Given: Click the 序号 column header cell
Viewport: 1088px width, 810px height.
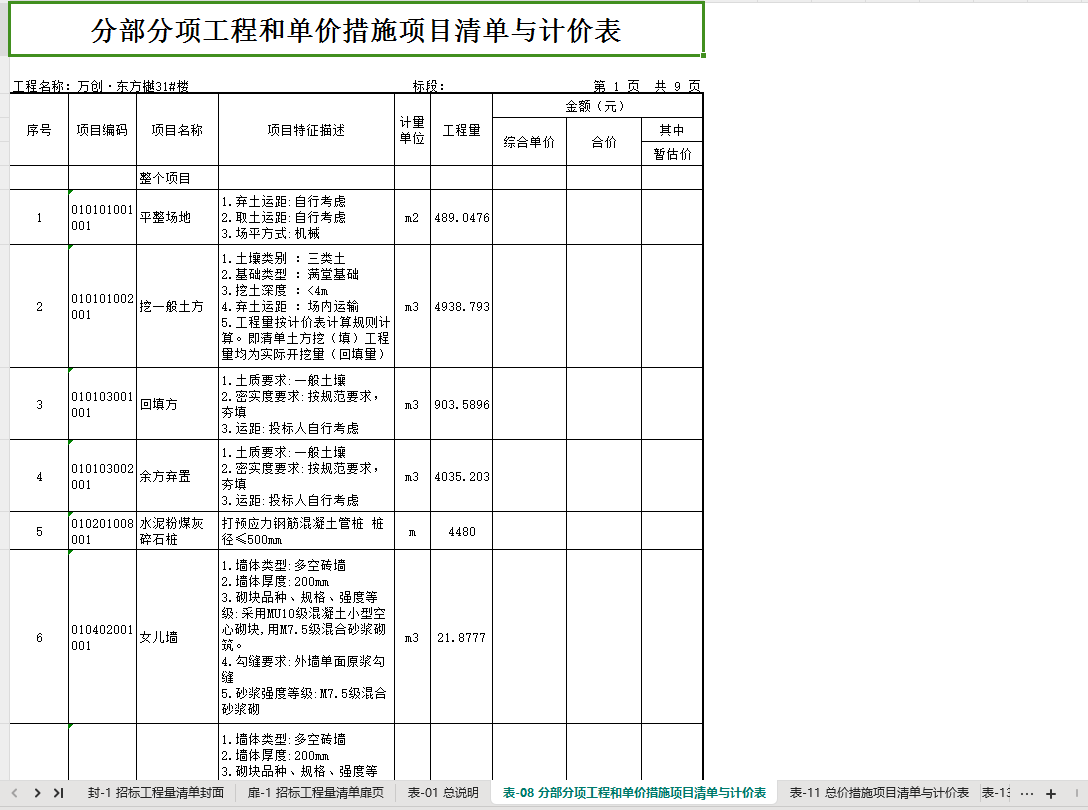Looking at the screenshot, I should click(x=39, y=130).
